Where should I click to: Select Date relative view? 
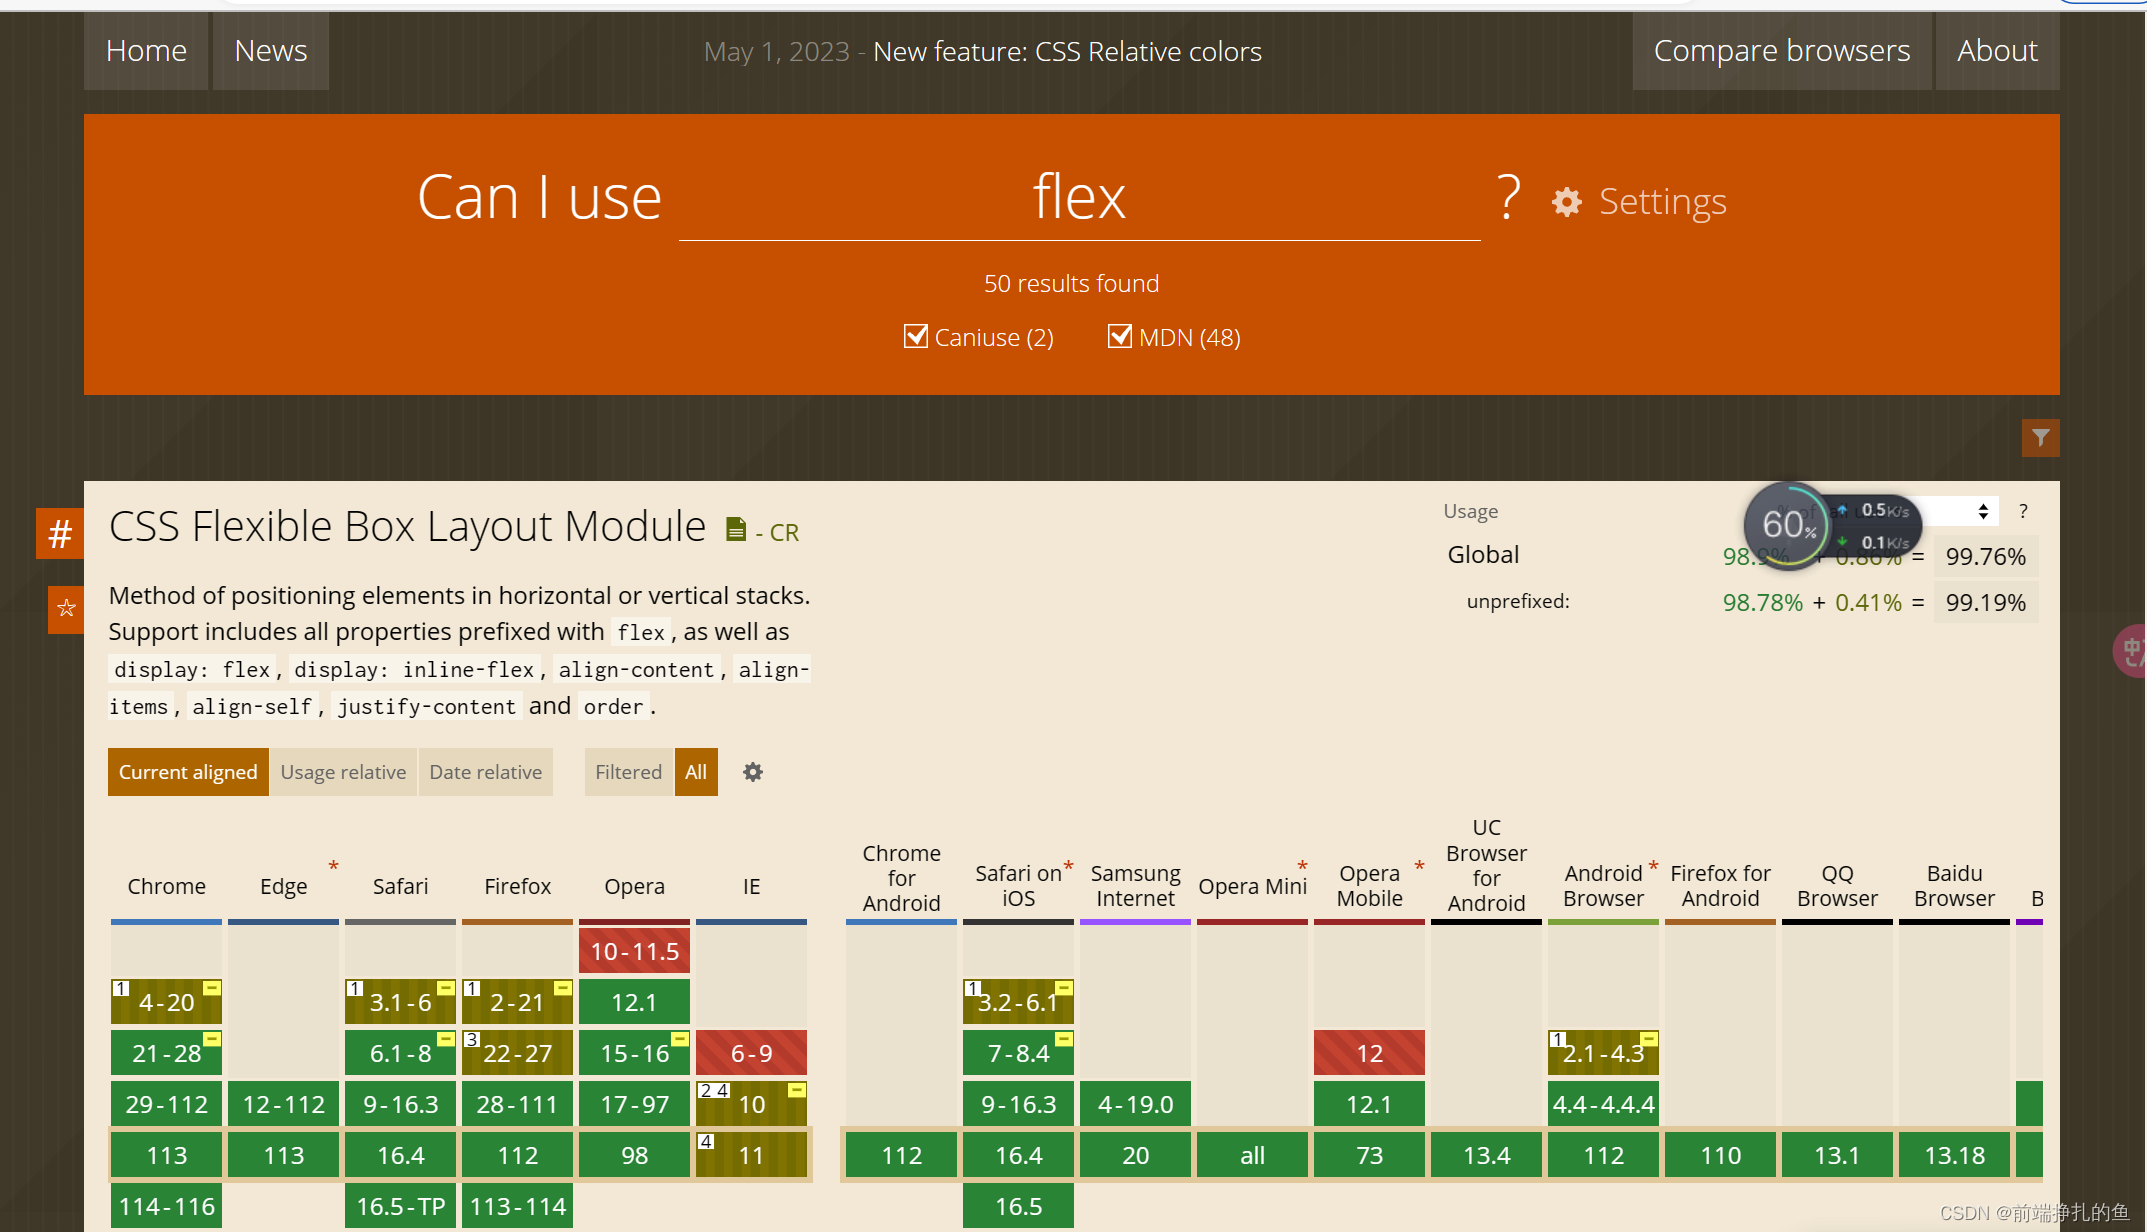click(x=486, y=772)
